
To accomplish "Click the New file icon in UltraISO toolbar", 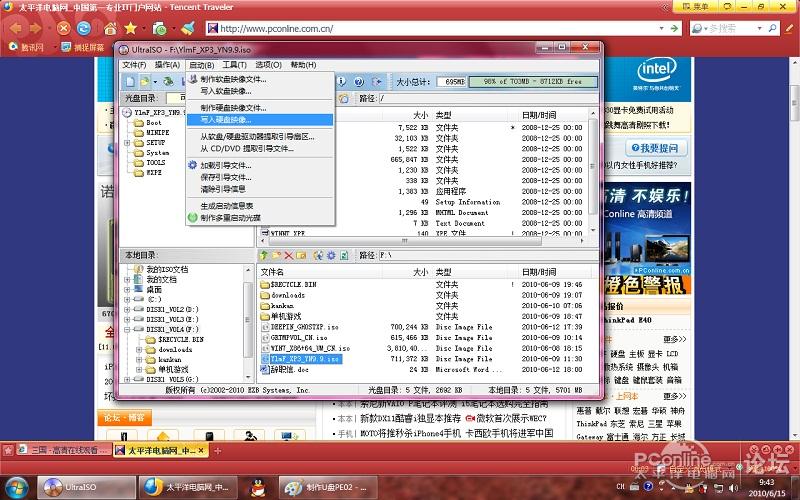I will coord(129,81).
